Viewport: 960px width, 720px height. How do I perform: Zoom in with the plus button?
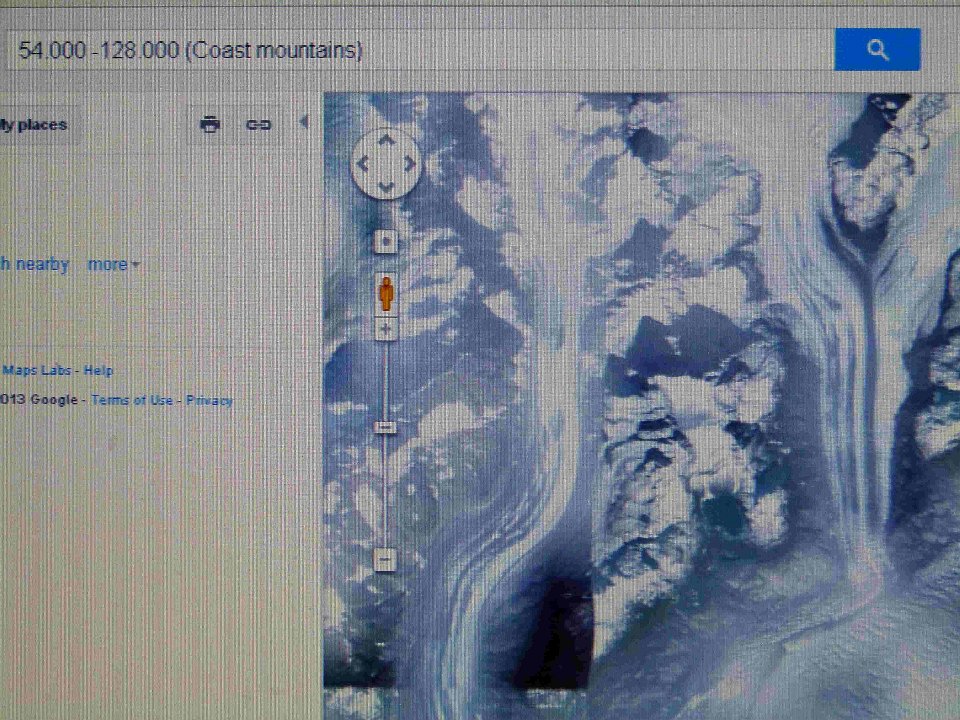pyautogui.click(x=386, y=329)
